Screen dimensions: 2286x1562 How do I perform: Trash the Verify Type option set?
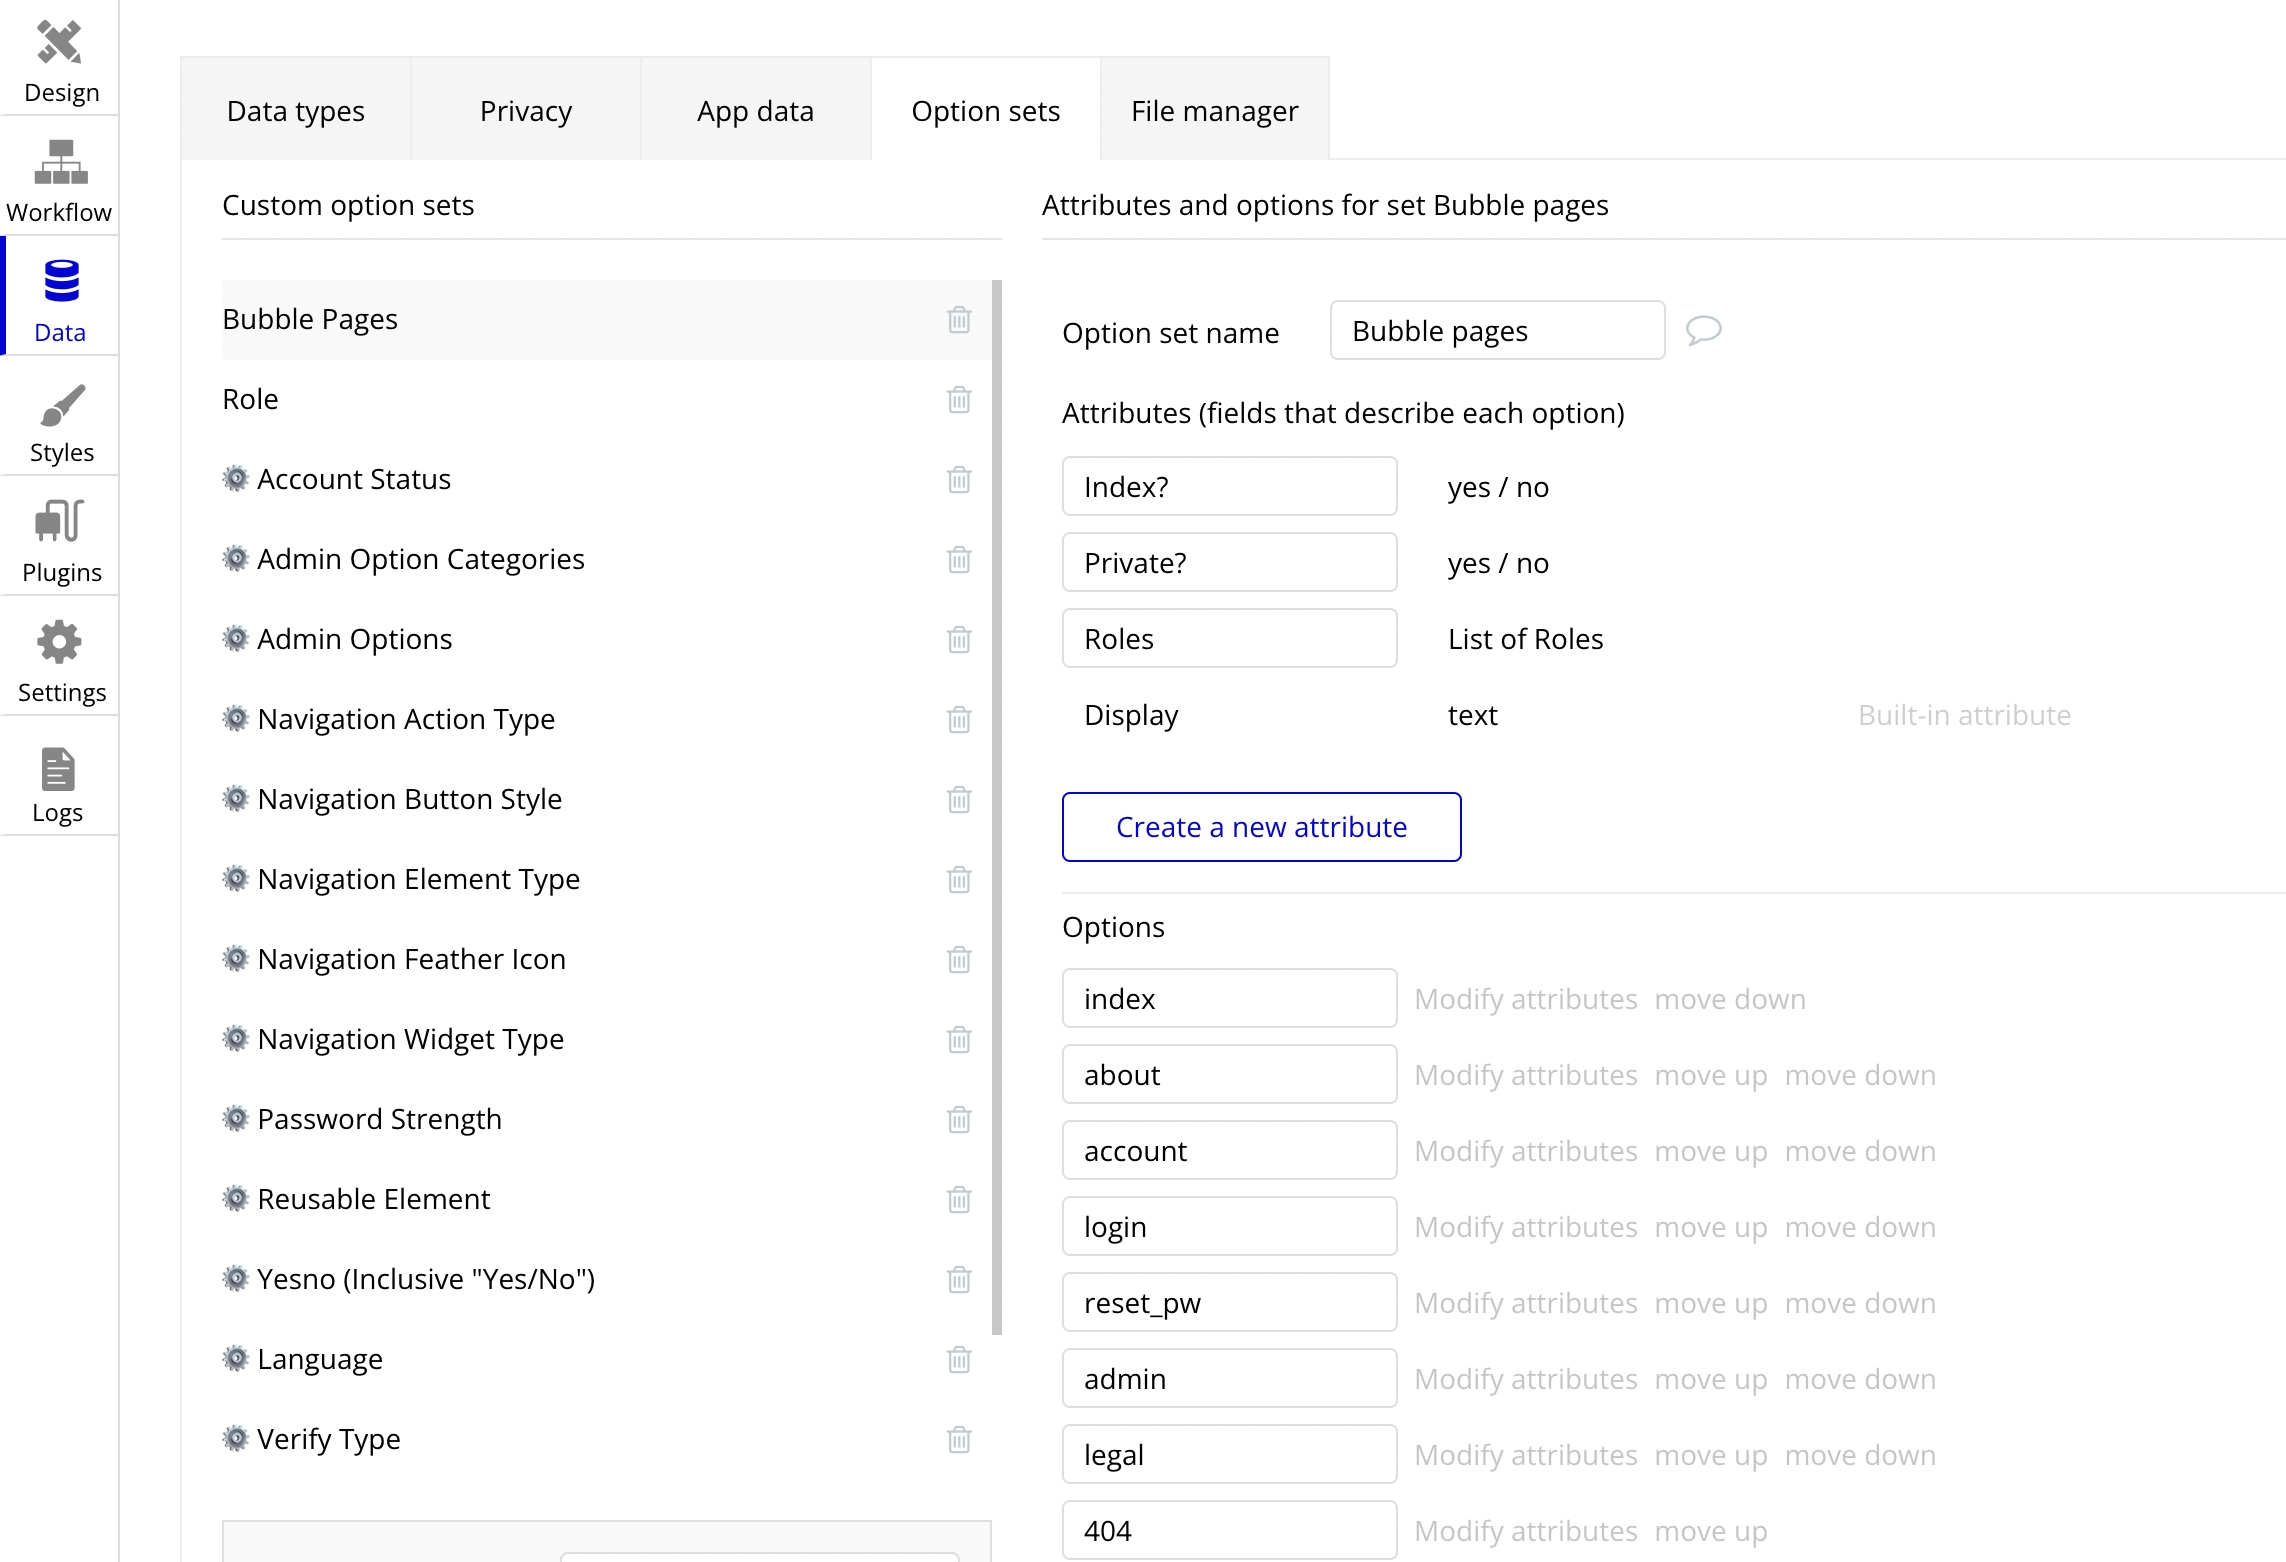tap(958, 1439)
